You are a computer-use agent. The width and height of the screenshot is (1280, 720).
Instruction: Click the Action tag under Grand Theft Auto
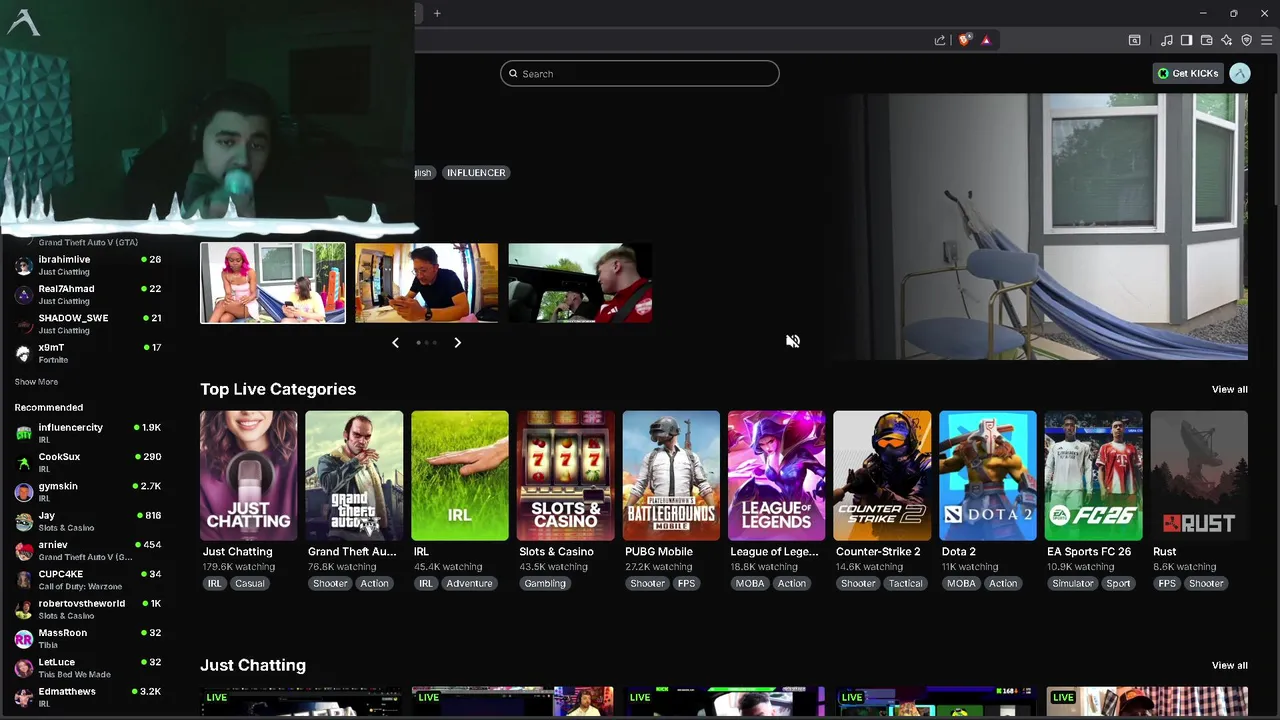click(x=375, y=583)
